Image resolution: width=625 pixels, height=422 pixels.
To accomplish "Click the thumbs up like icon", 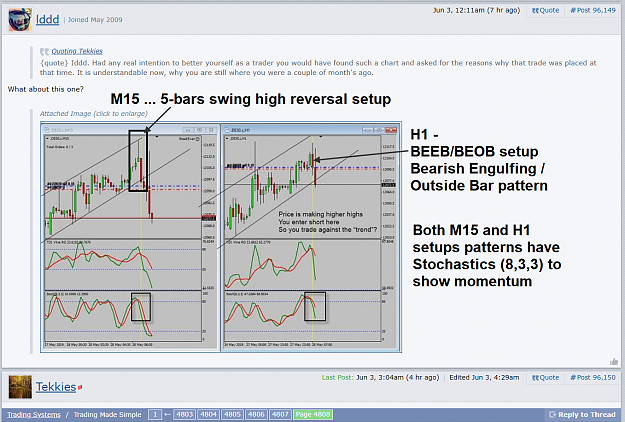I will [613, 362].
